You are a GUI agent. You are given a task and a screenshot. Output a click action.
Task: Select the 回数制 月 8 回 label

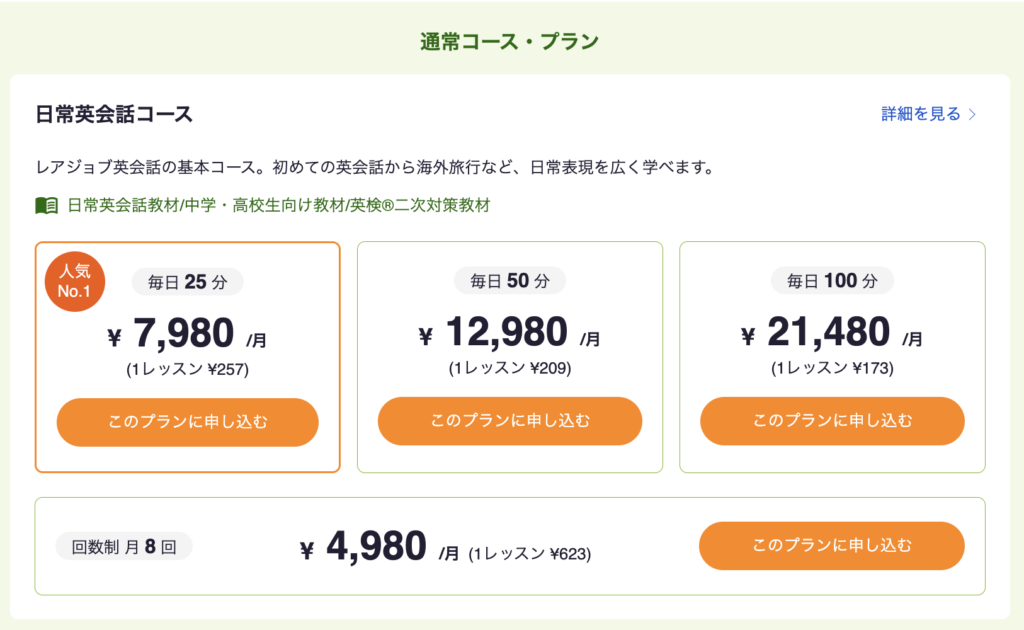pos(124,547)
